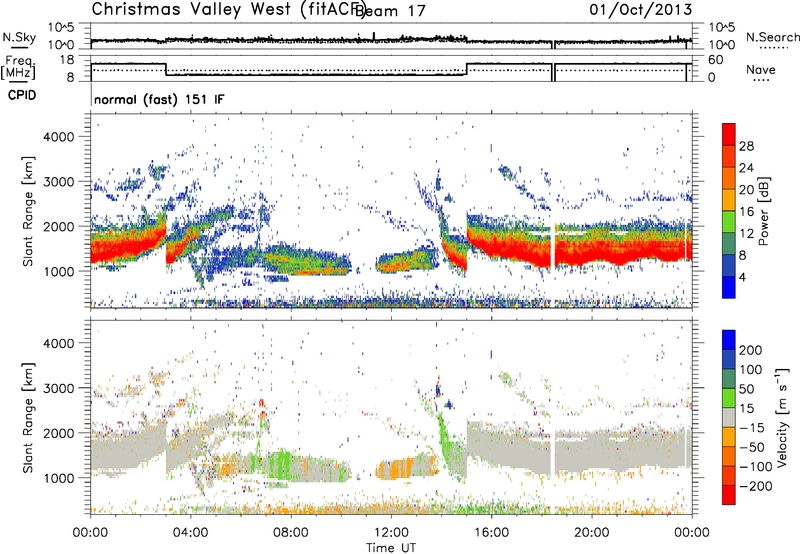The width and height of the screenshot is (800, 554).
Task: Click the "Power [dB]" color bar title
Action: [763, 211]
